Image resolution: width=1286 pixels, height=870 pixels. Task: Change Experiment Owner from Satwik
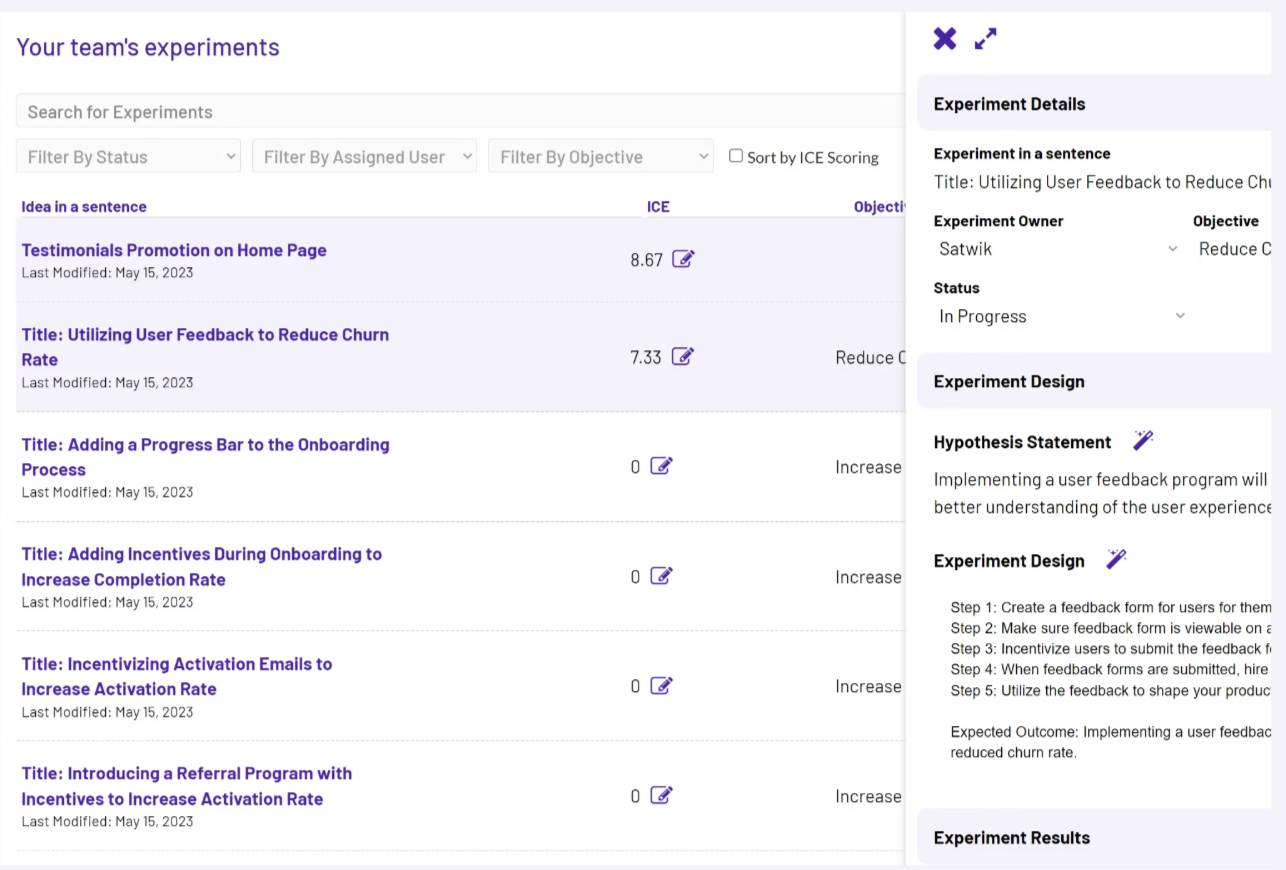[1055, 249]
